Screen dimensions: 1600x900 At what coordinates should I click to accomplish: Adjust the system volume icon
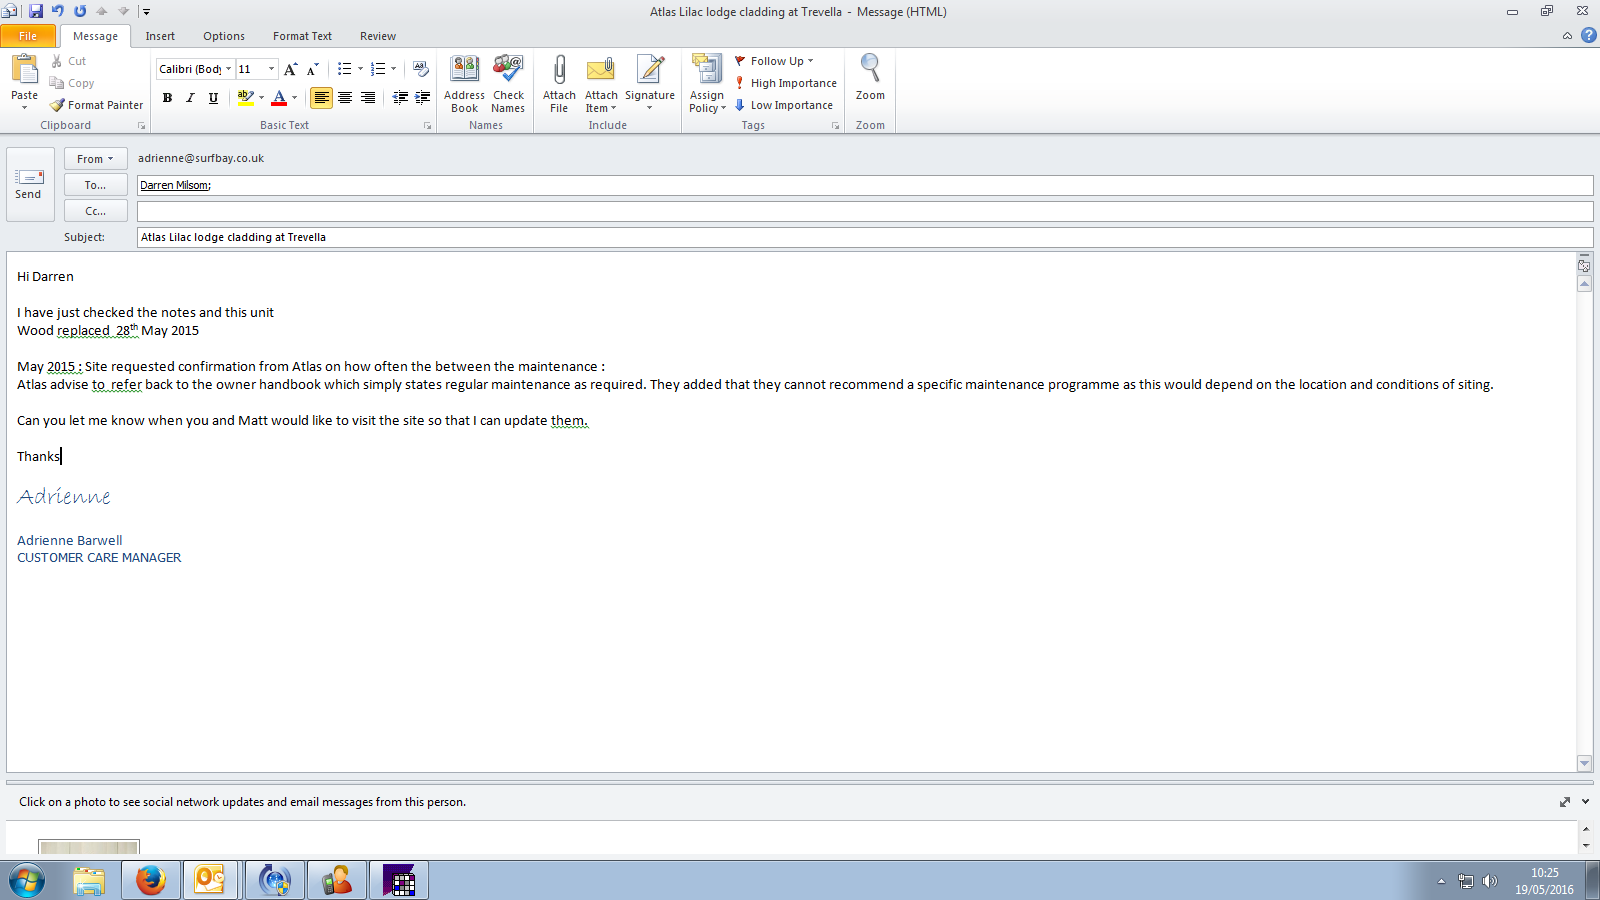coord(1490,881)
